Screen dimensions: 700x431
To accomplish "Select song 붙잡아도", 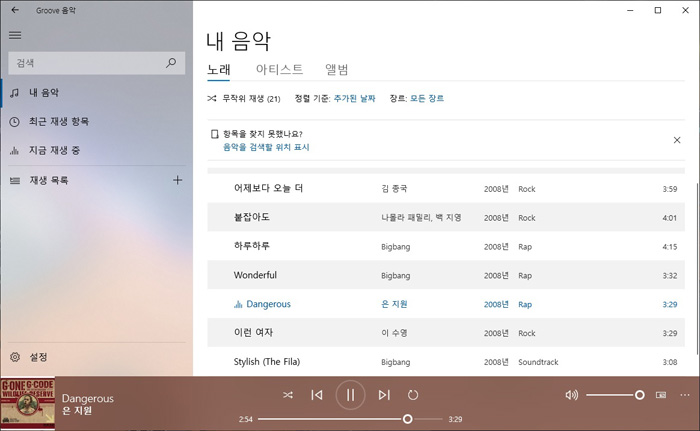I will click(252, 218).
